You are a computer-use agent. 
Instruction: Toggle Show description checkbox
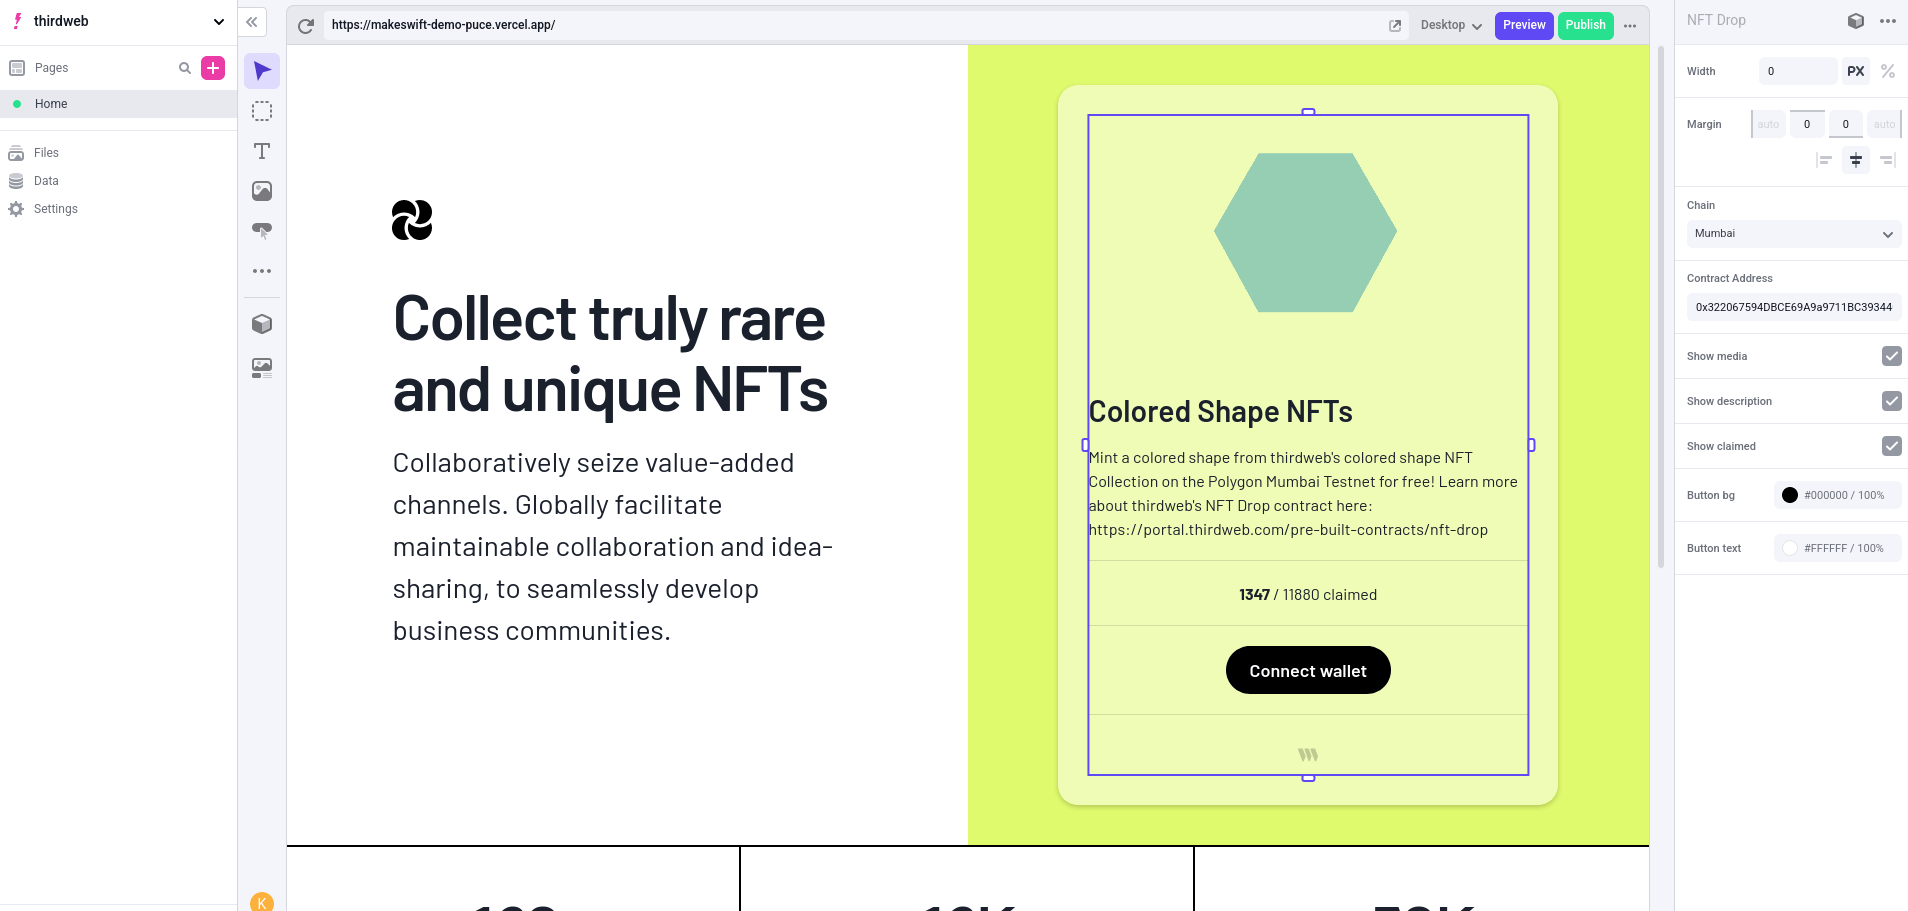[1892, 401]
